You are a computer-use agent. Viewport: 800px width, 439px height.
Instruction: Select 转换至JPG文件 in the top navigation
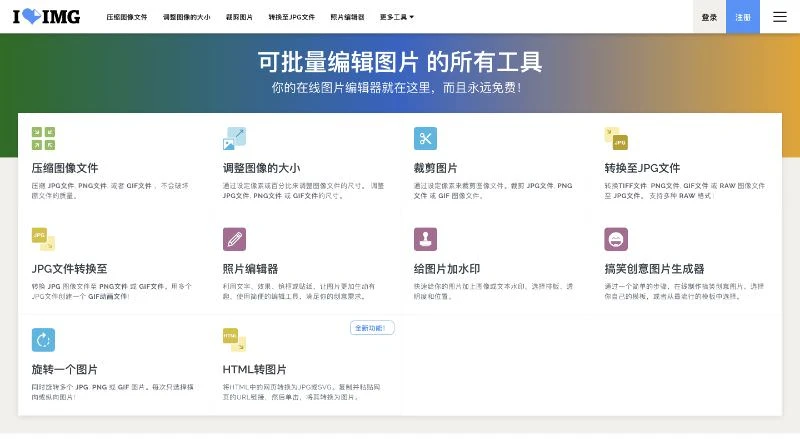pyautogui.click(x=292, y=17)
